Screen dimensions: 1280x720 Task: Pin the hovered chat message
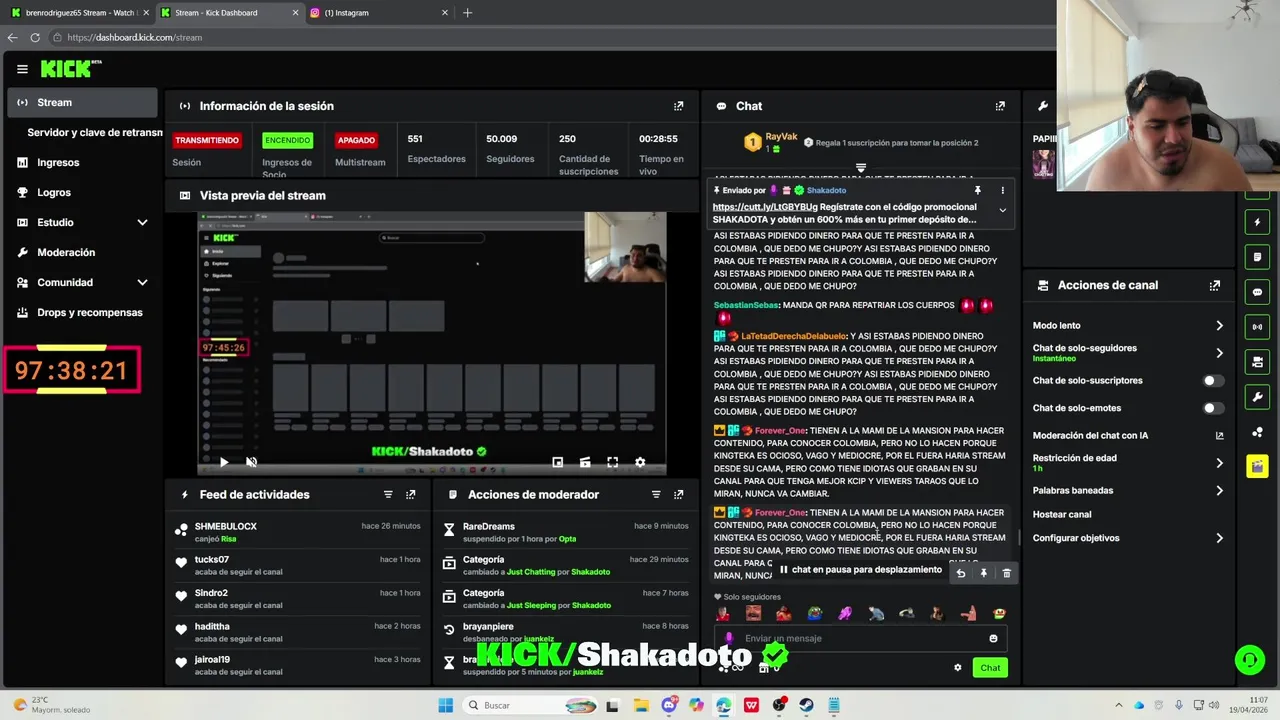[984, 573]
